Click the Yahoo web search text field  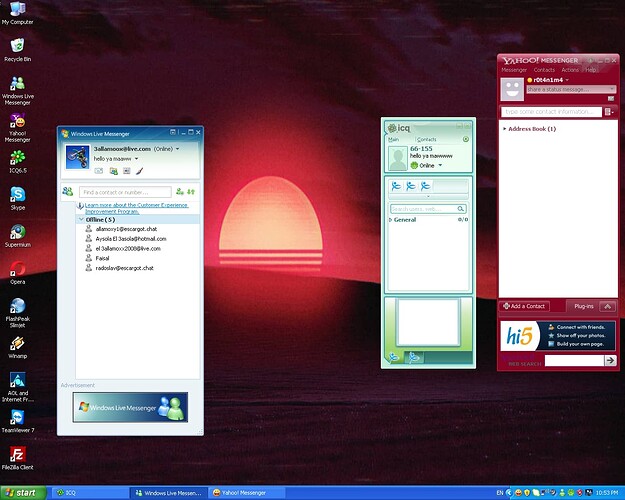574,360
